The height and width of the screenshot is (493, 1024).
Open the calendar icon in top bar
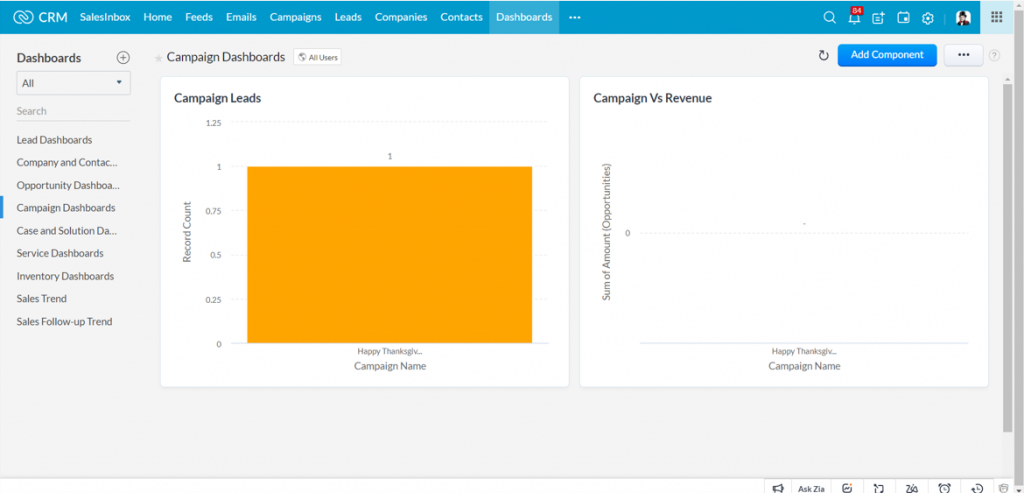click(903, 18)
